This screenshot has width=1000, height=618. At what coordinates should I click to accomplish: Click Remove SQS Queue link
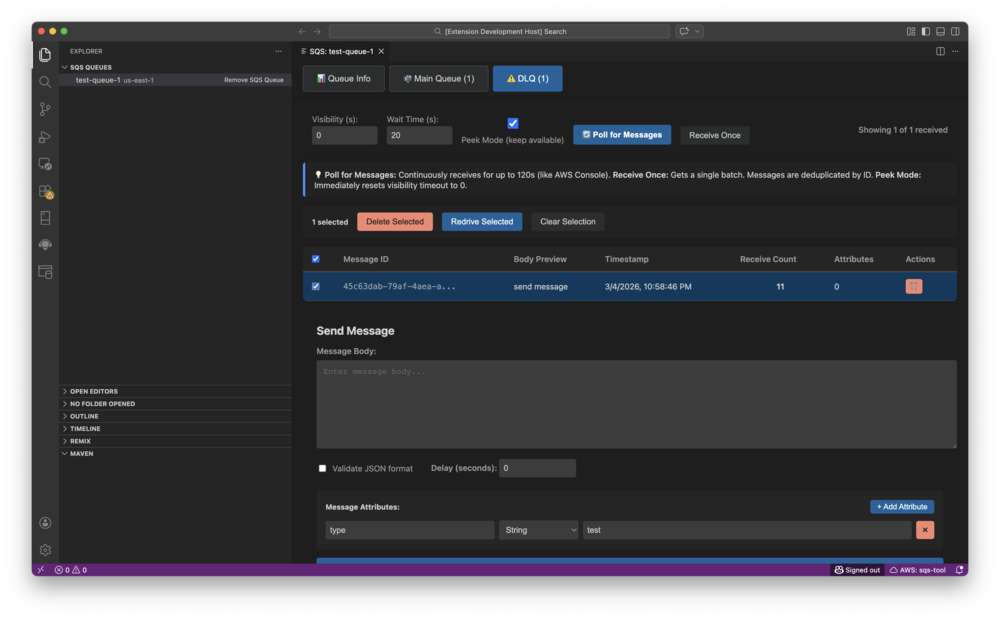click(254, 80)
